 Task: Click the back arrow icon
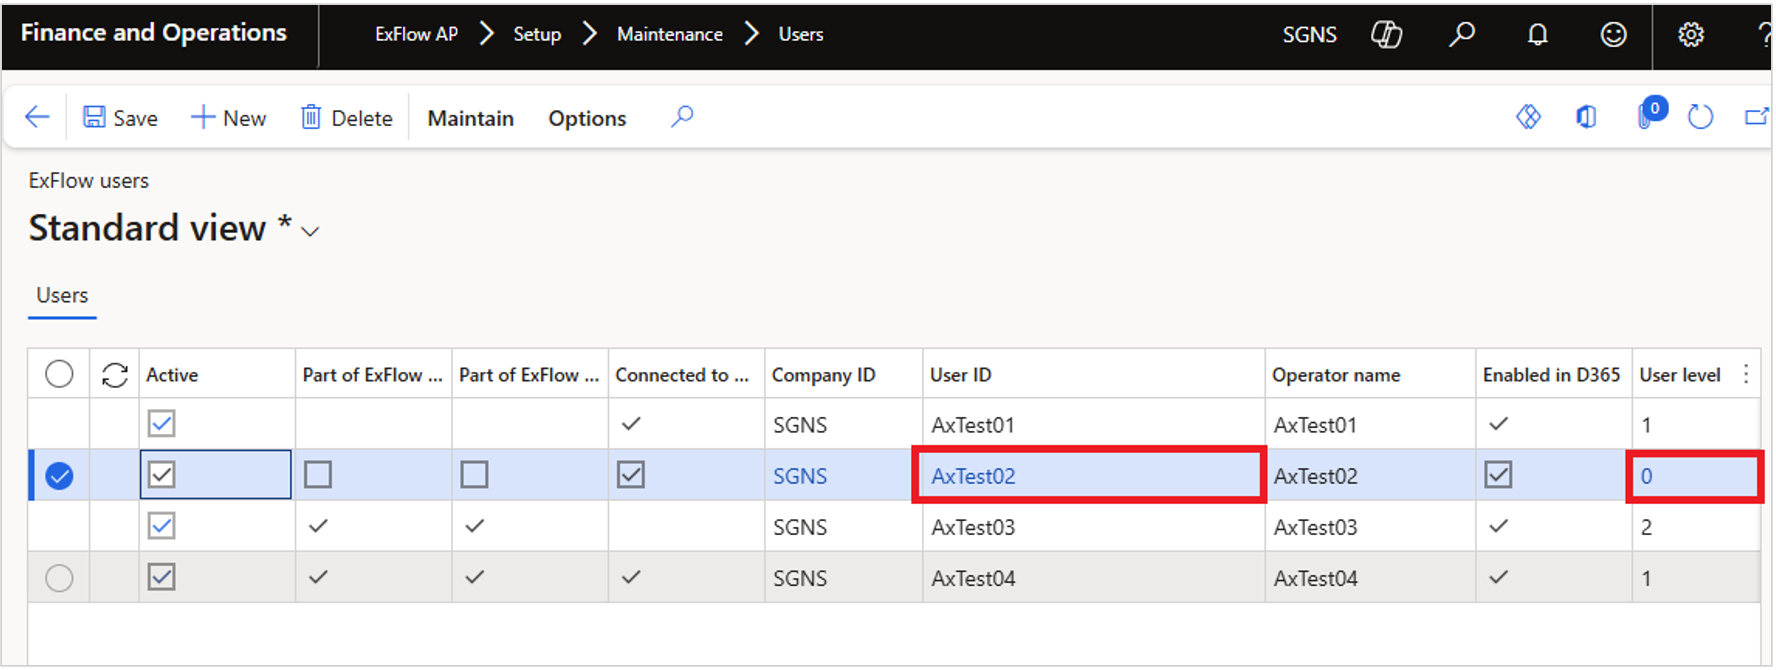[x=37, y=117]
